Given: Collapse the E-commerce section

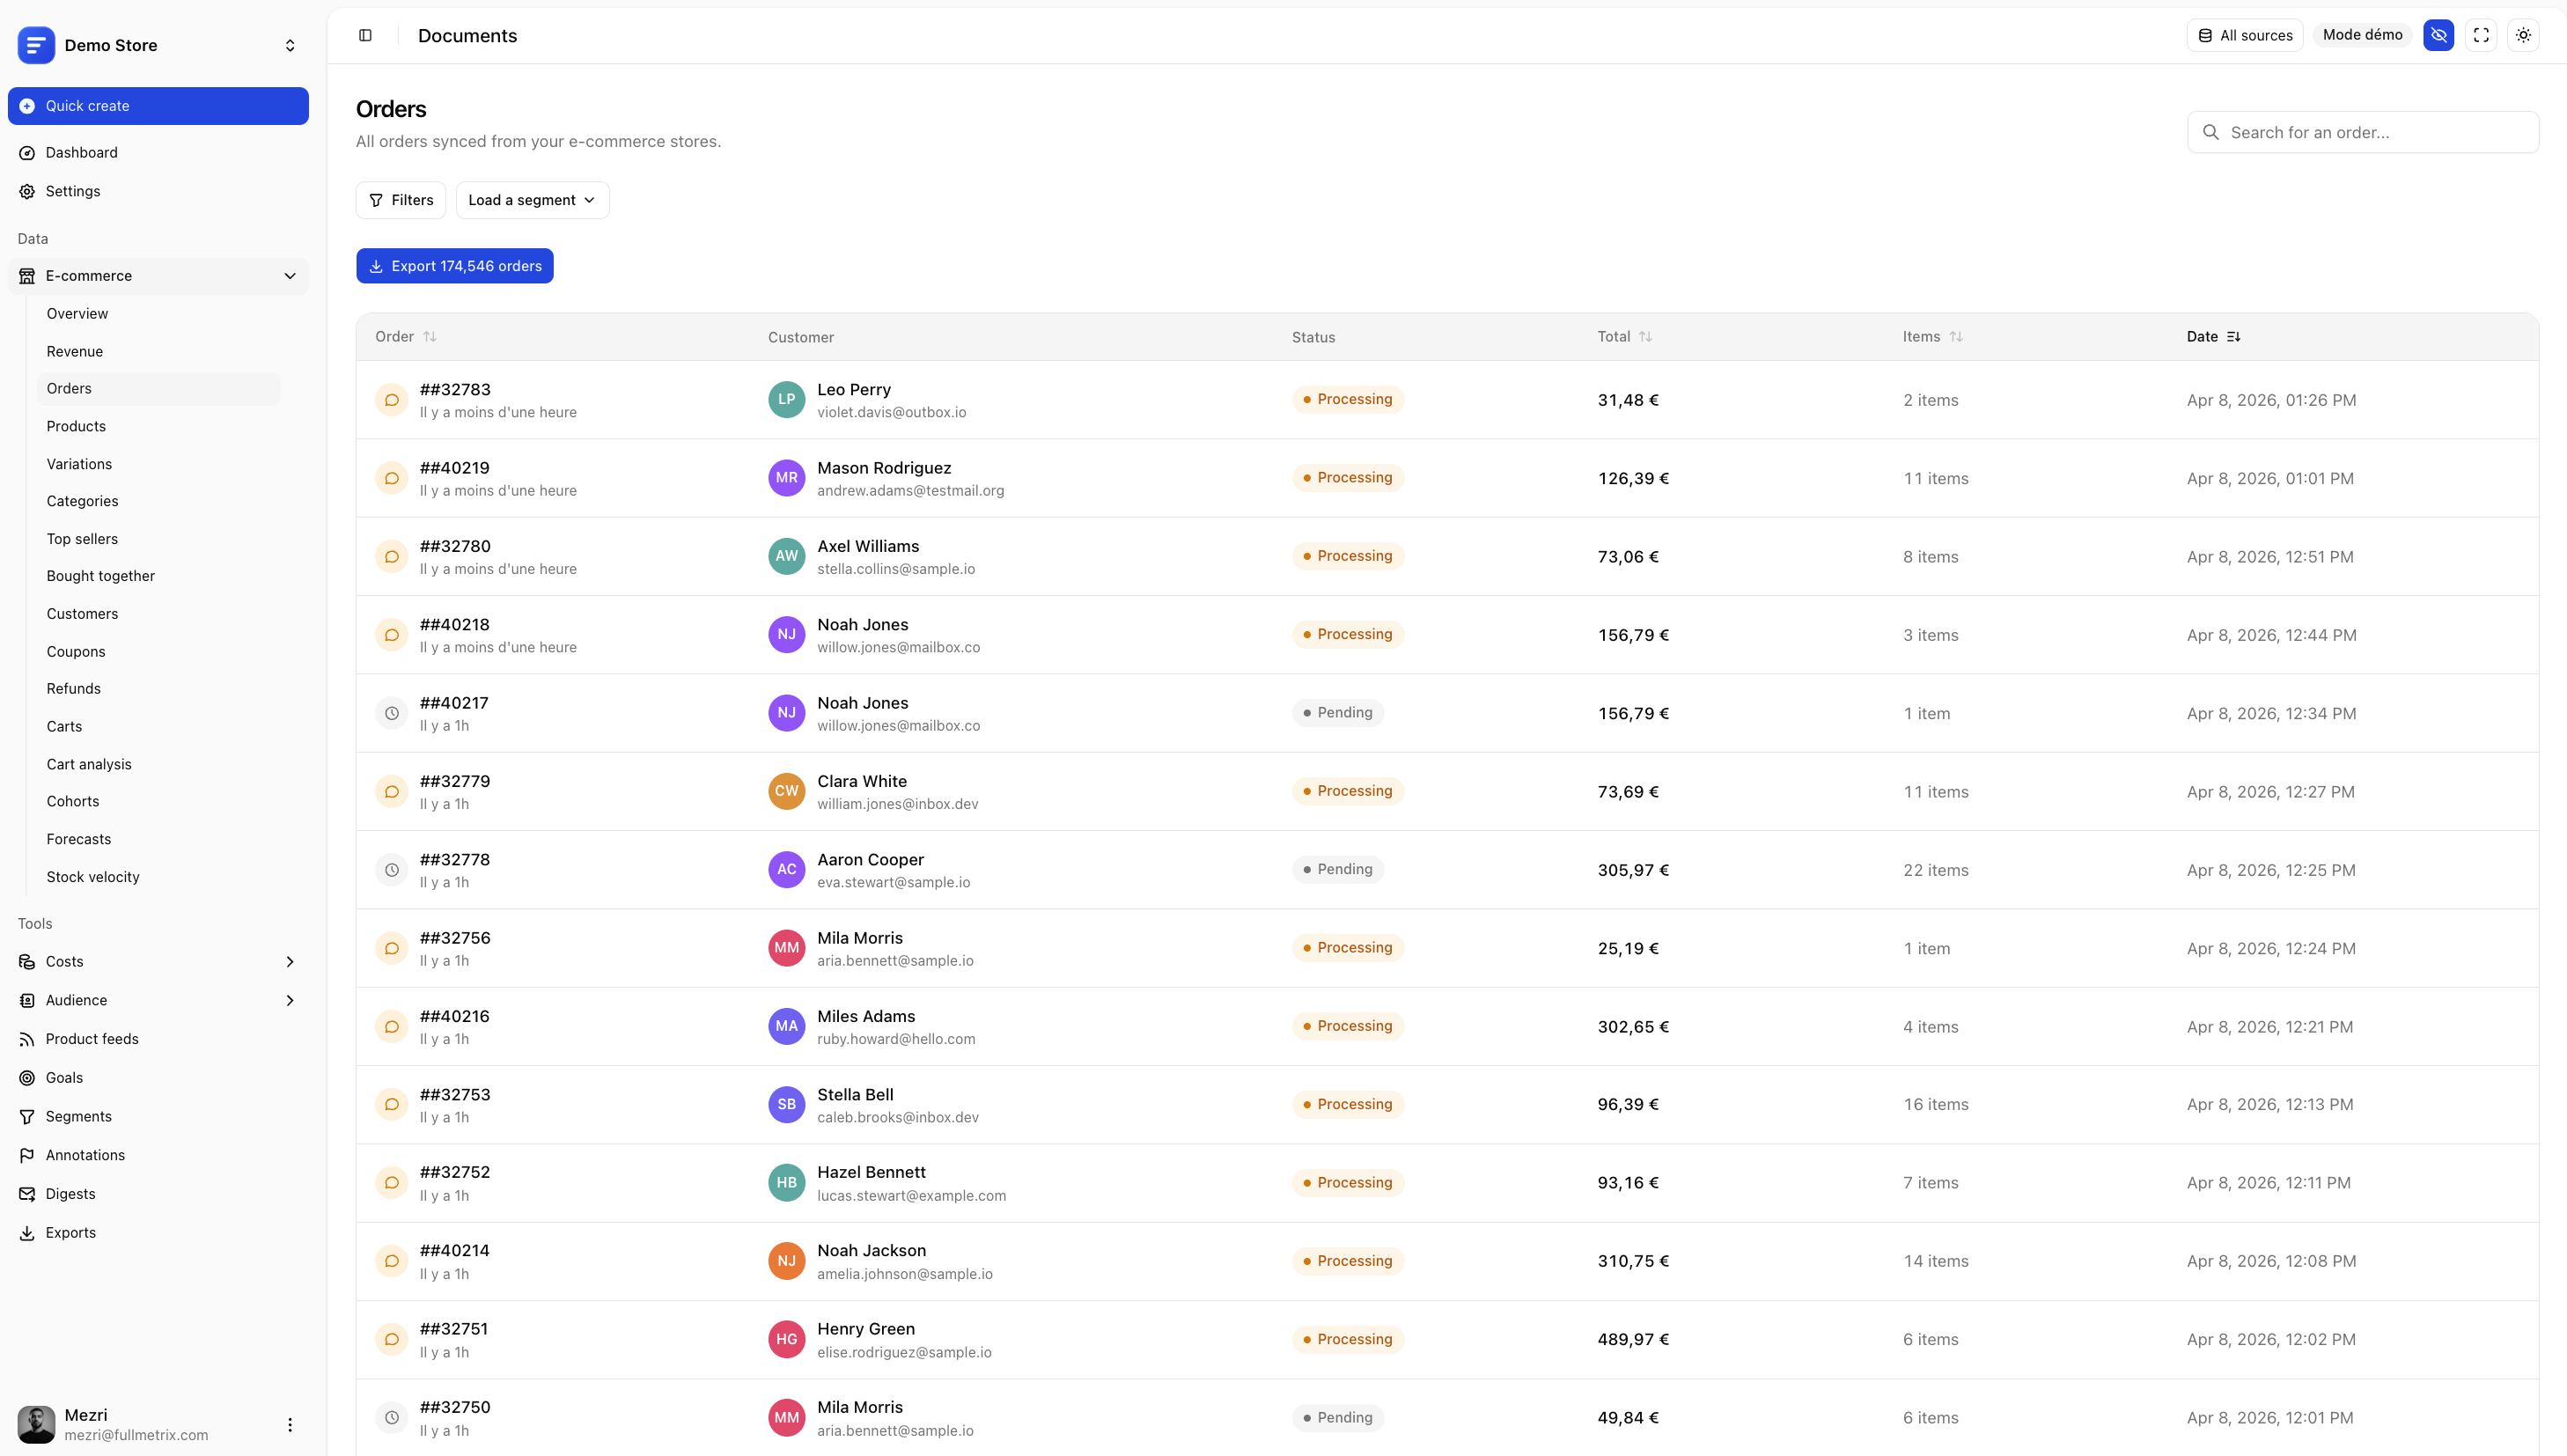Looking at the screenshot, I should click(x=289, y=276).
